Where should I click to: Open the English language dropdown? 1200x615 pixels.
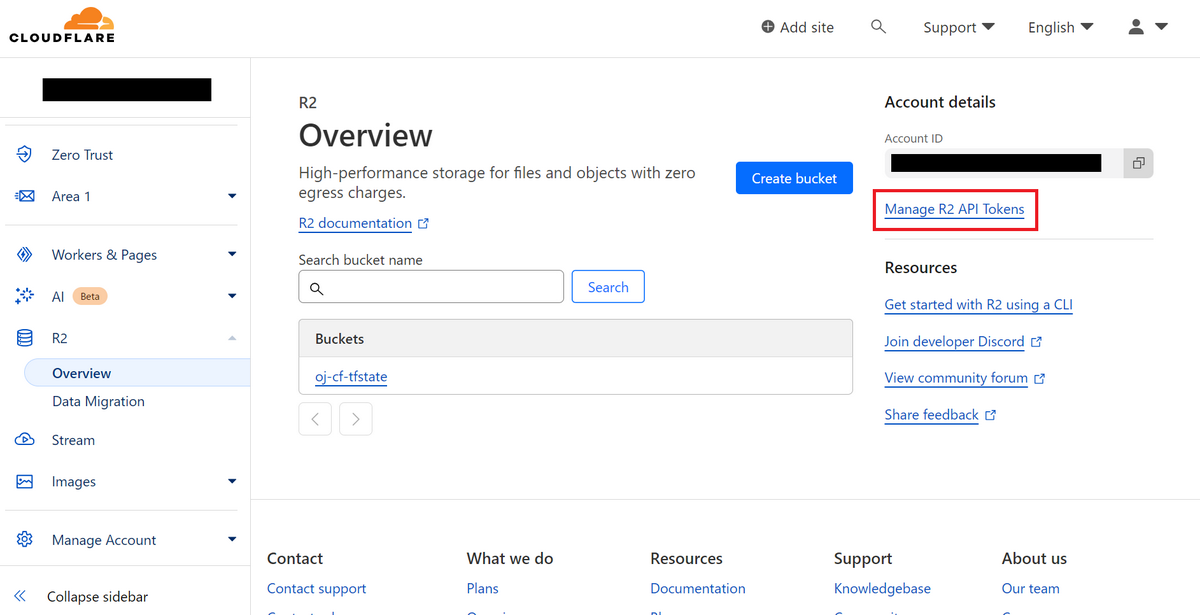1061,27
